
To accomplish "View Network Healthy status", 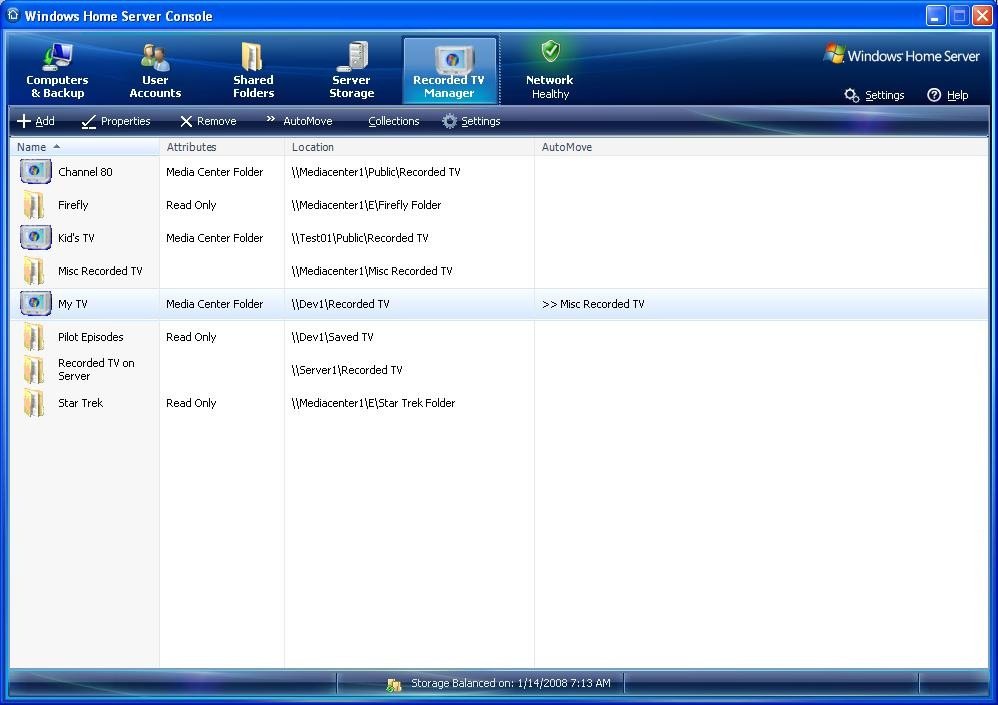I will point(550,71).
